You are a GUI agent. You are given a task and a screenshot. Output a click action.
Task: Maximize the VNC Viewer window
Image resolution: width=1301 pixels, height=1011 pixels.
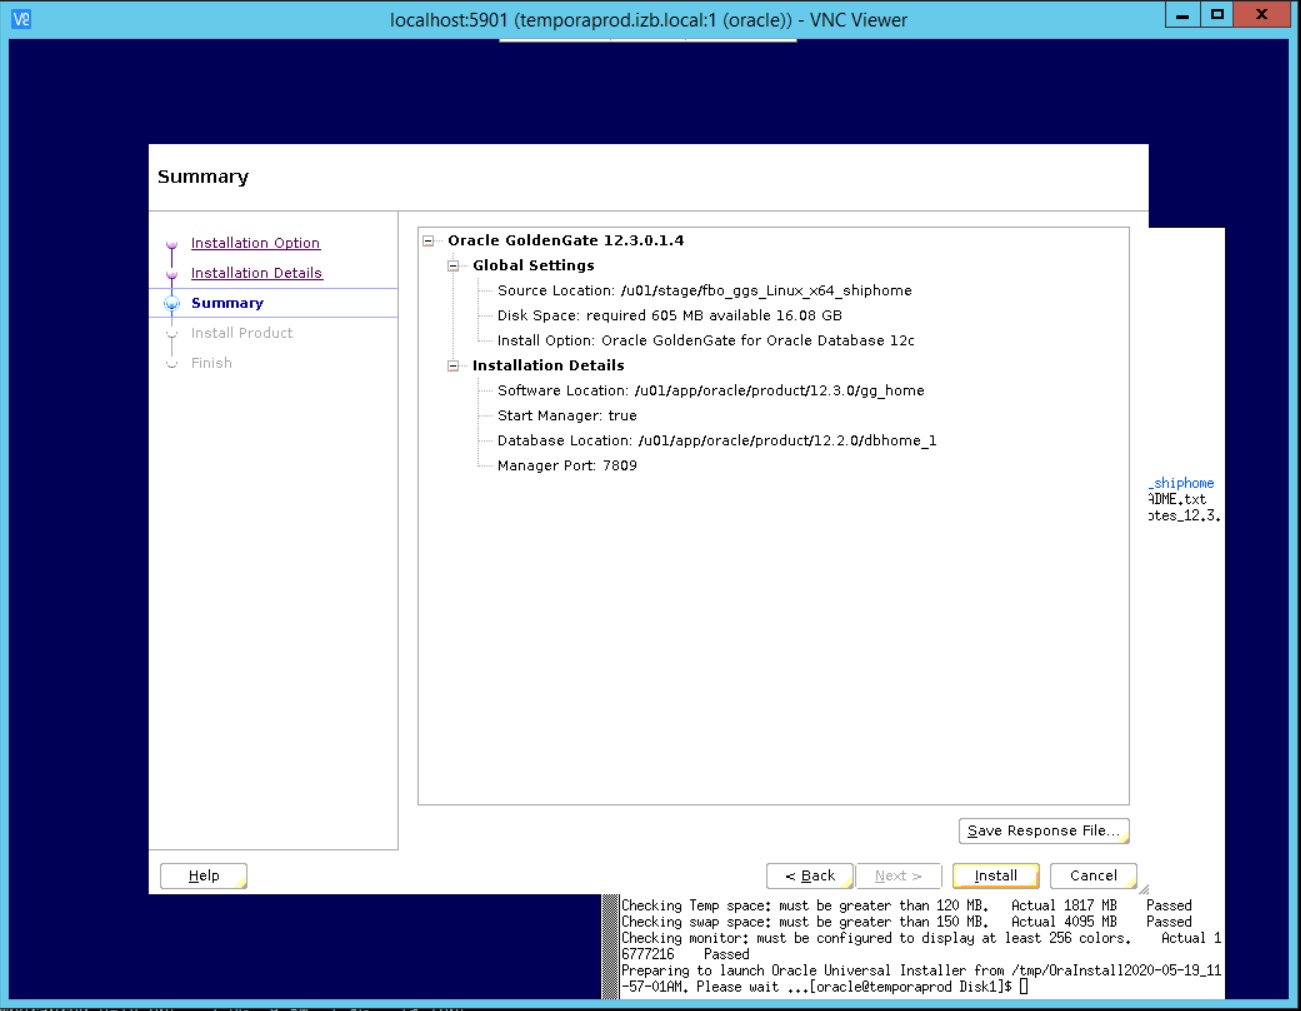pos(1217,14)
